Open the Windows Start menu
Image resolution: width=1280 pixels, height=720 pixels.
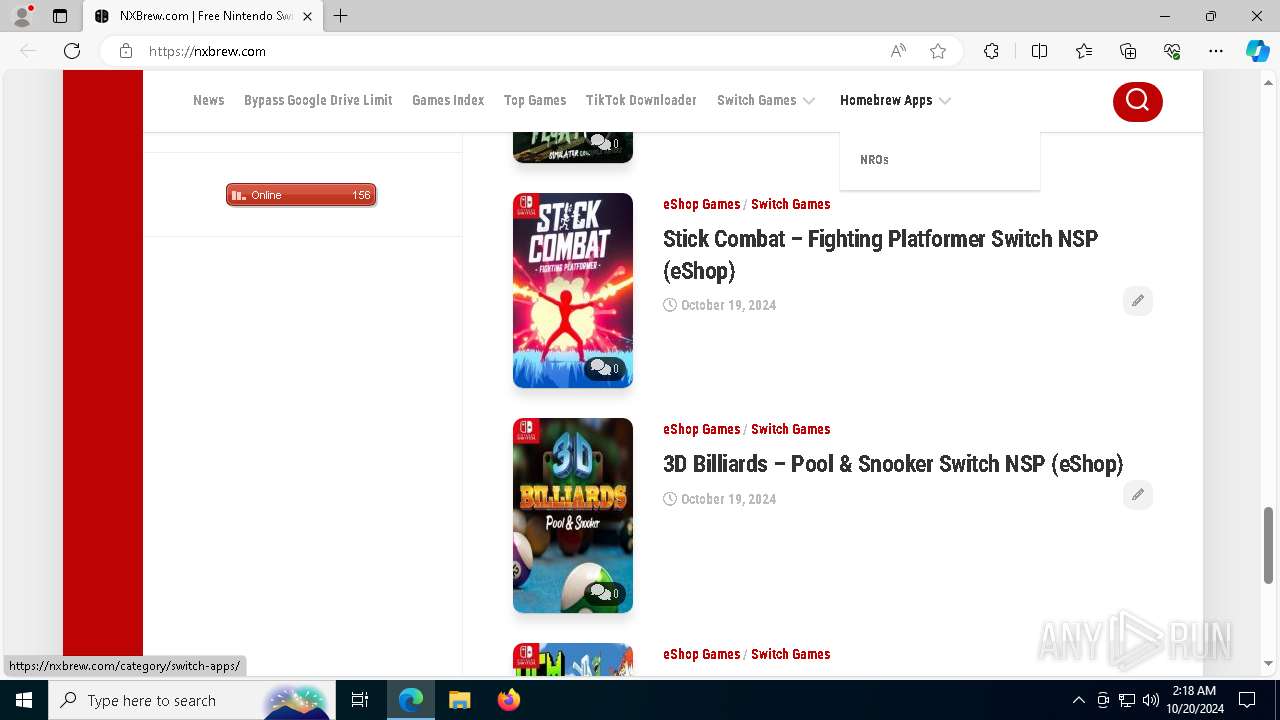(x=24, y=700)
